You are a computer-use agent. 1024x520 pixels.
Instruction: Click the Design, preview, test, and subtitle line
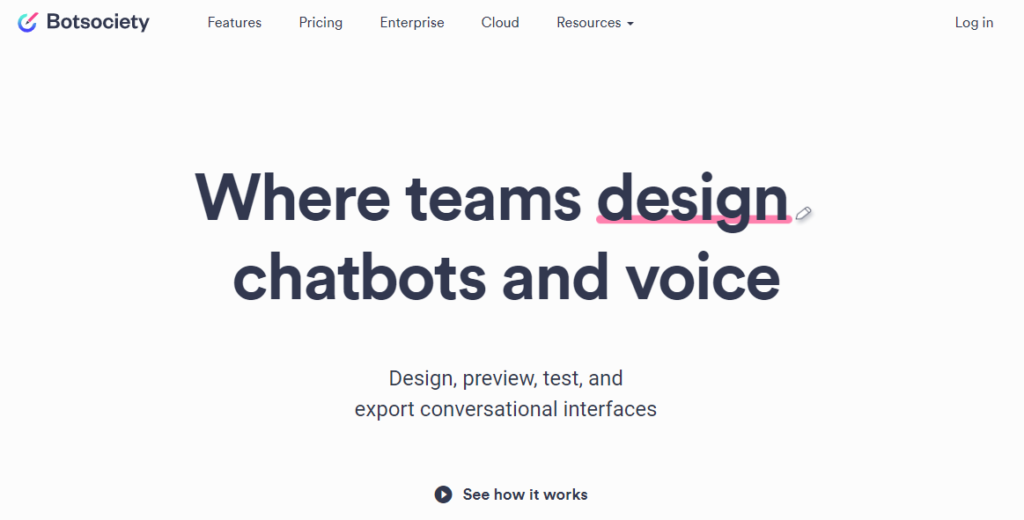click(506, 378)
